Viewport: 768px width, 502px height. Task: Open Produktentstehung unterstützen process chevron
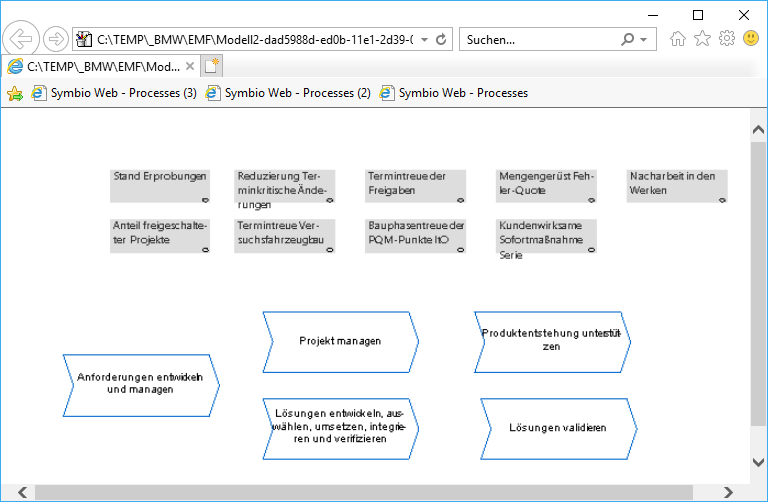552,342
